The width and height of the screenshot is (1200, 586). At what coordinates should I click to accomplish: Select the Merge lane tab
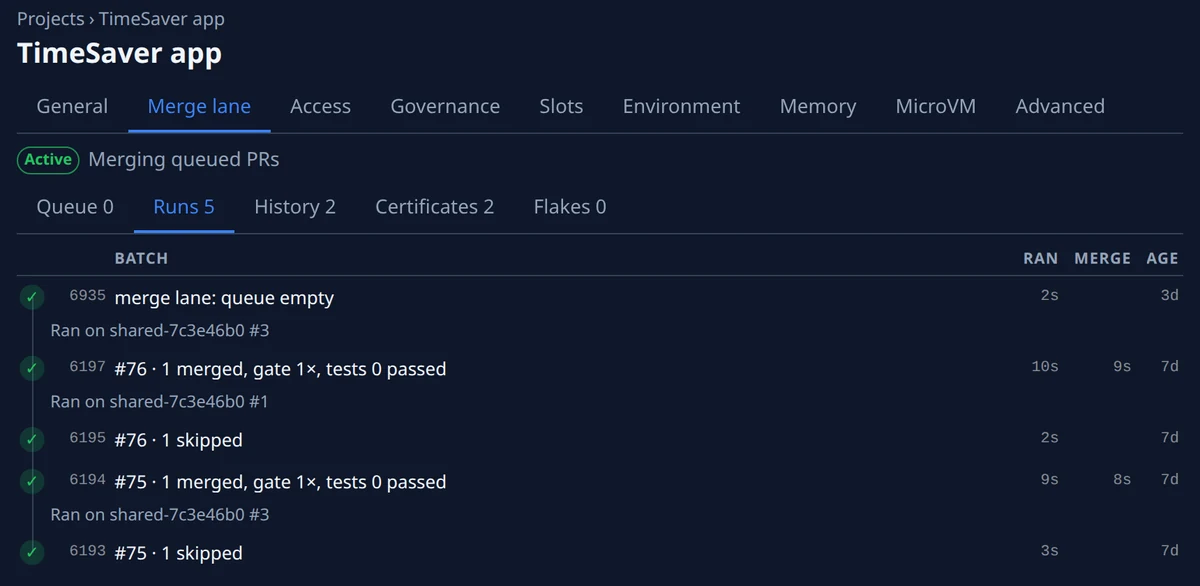click(199, 106)
